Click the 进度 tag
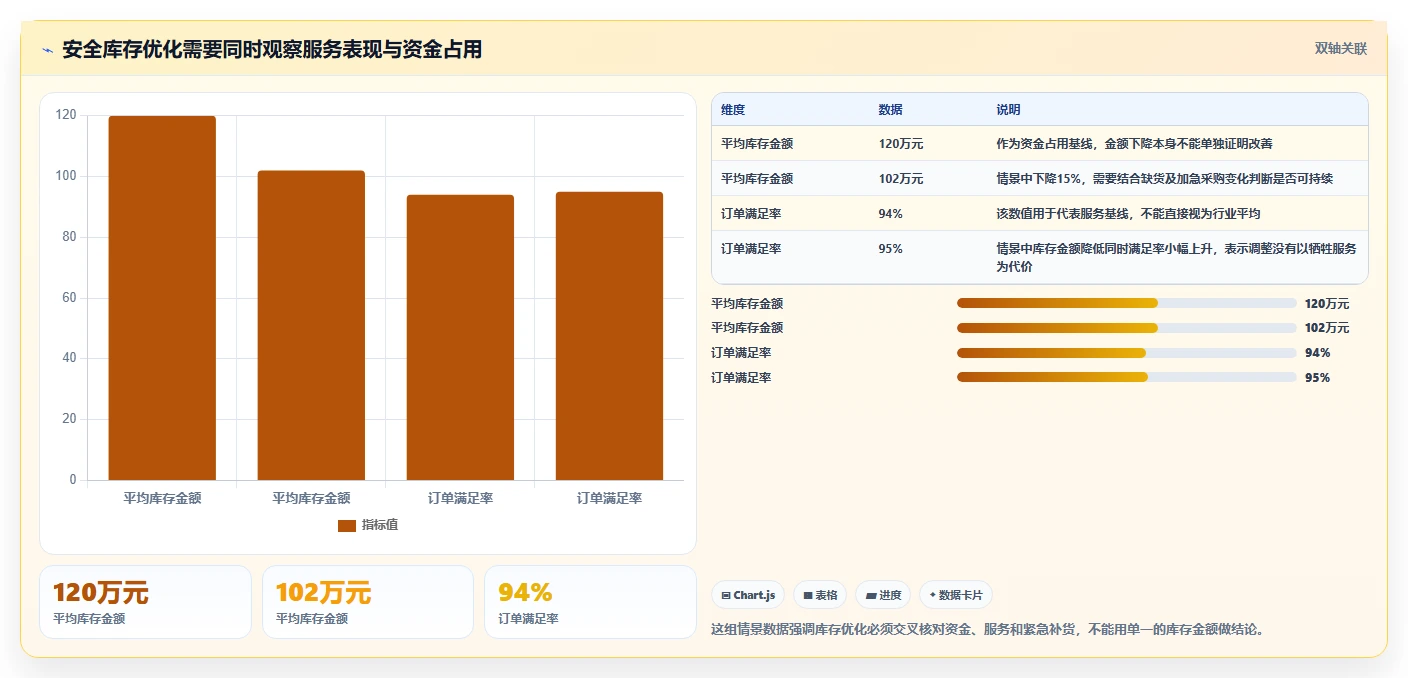 [883, 595]
